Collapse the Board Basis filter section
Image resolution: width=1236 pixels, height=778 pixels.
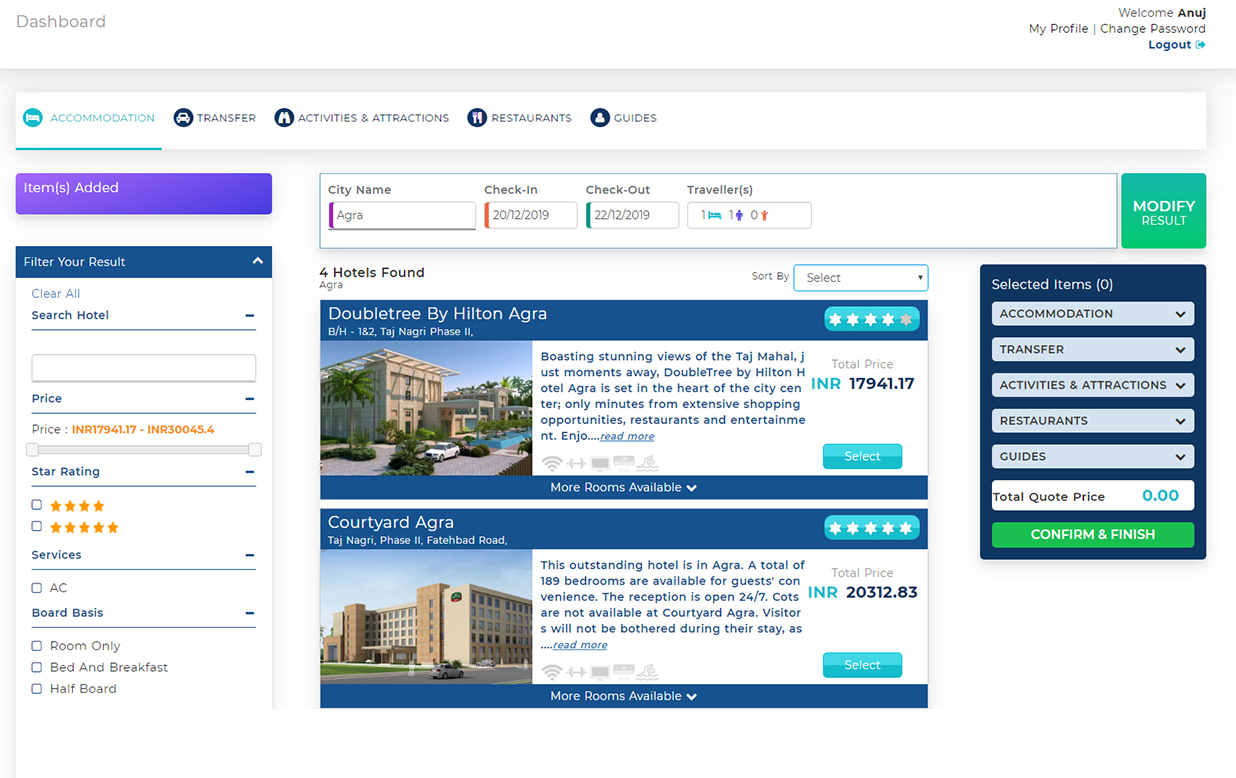point(250,613)
